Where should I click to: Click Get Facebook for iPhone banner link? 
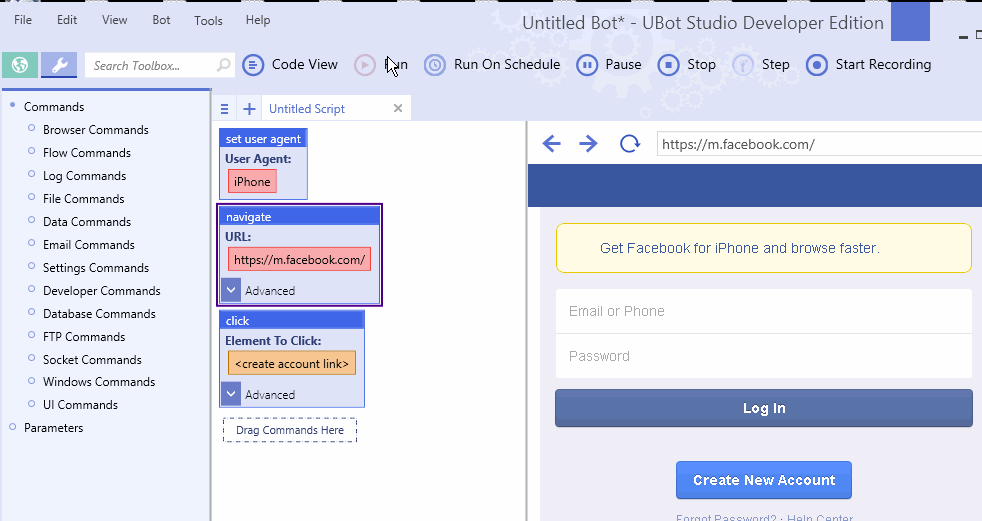click(740, 248)
